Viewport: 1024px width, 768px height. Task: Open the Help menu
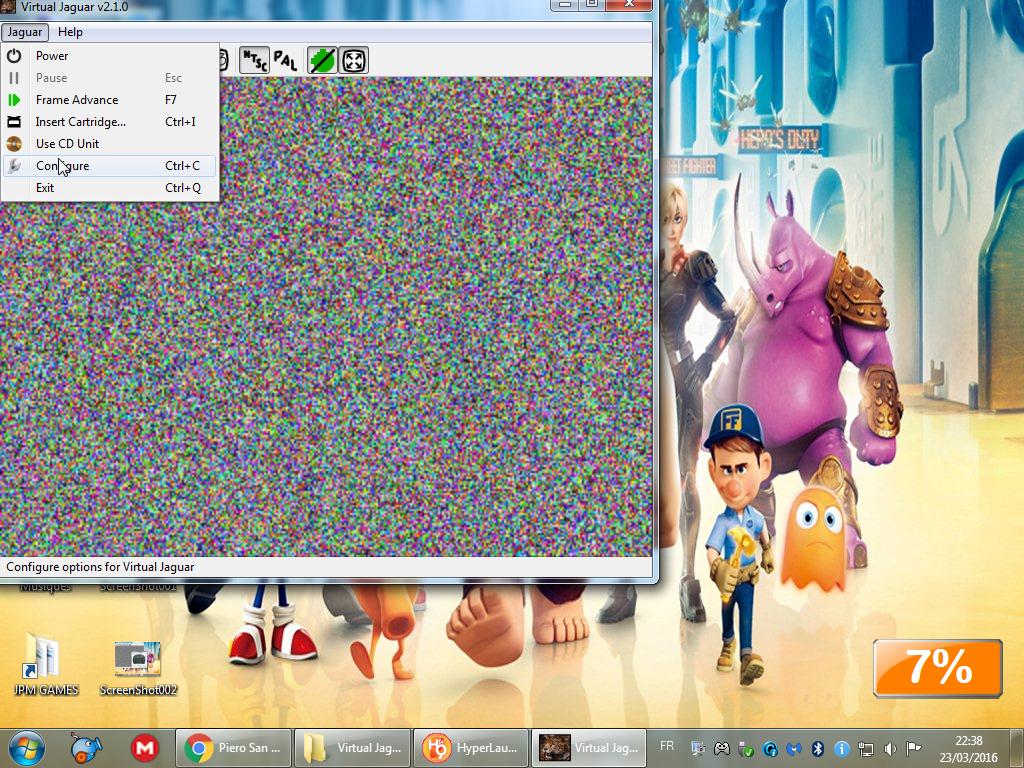(x=70, y=32)
